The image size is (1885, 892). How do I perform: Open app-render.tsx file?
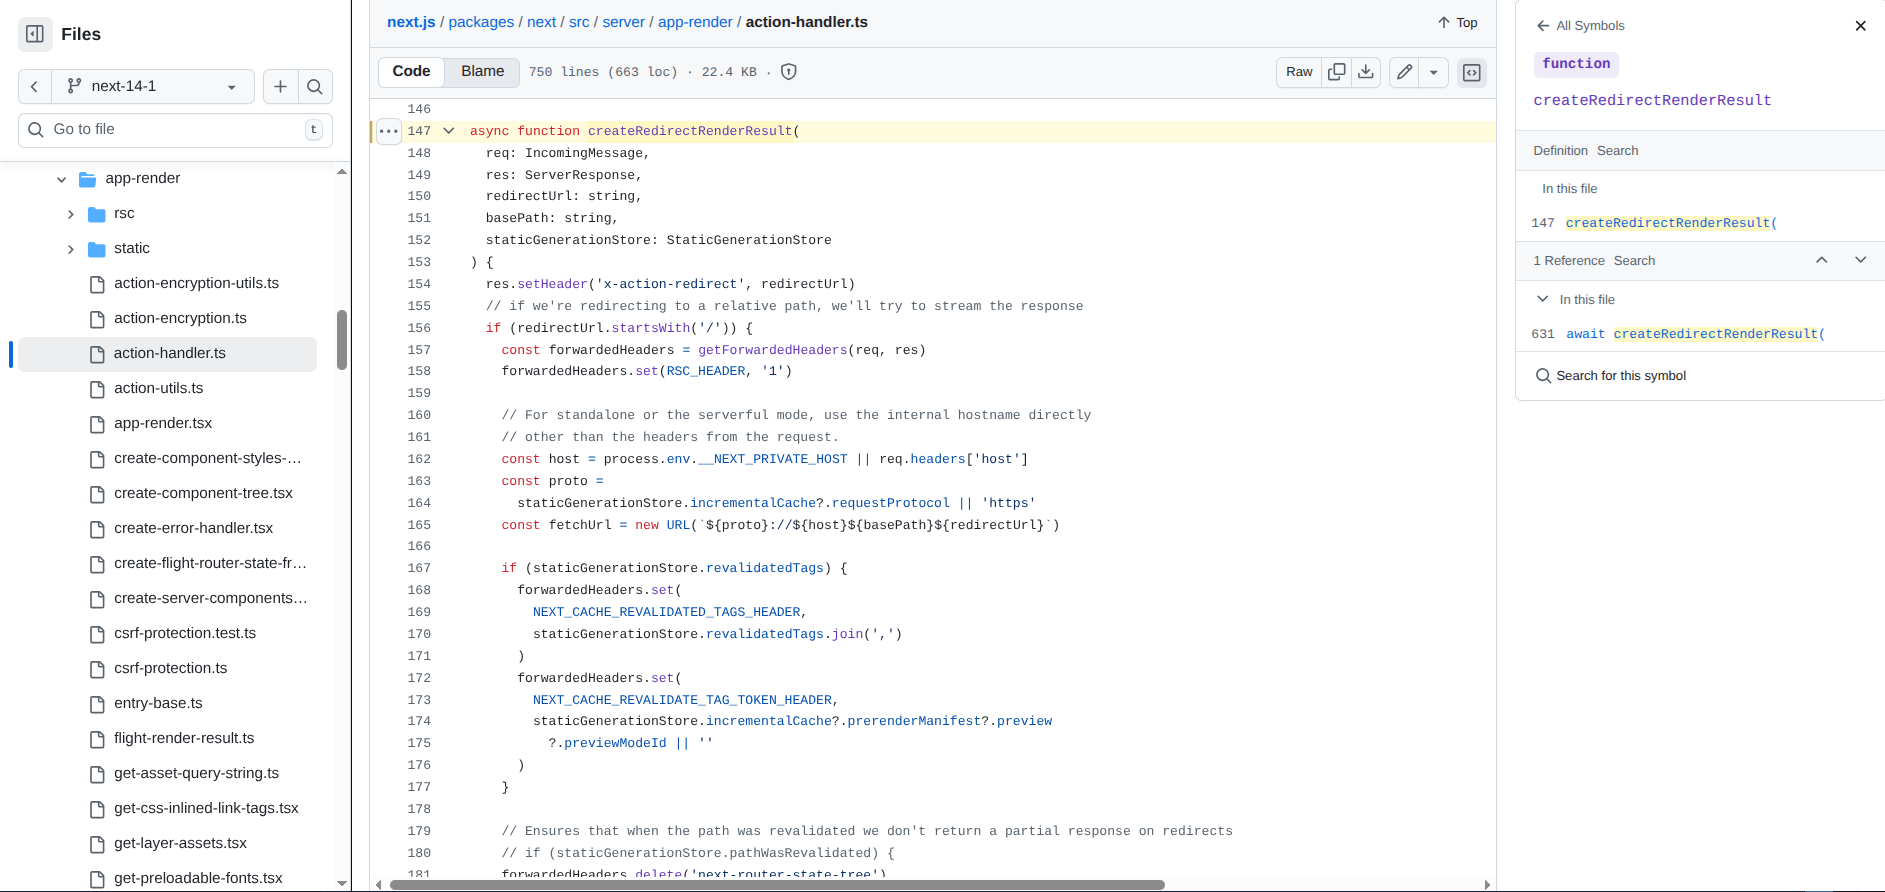pyautogui.click(x=163, y=424)
